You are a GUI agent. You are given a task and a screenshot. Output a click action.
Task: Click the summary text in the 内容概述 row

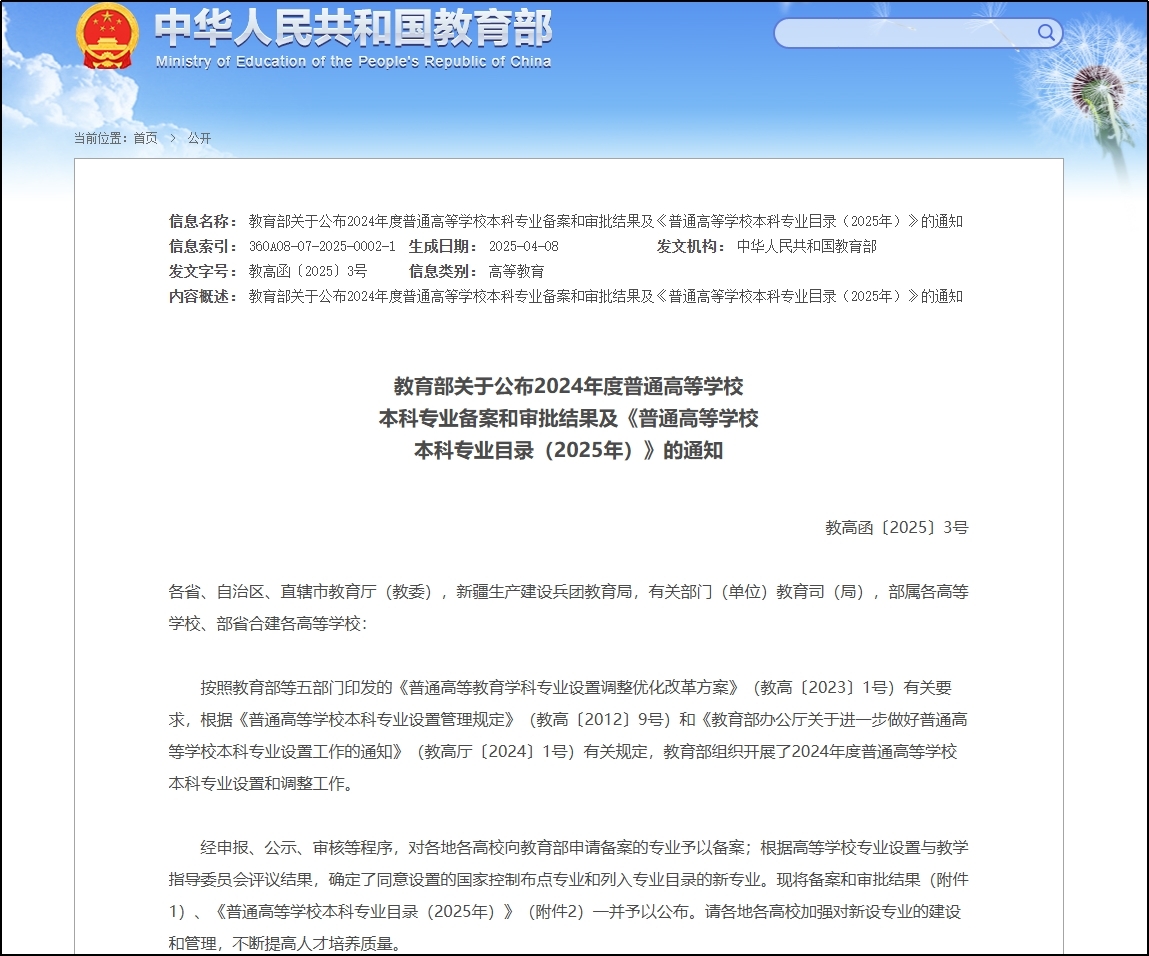coord(605,296)
